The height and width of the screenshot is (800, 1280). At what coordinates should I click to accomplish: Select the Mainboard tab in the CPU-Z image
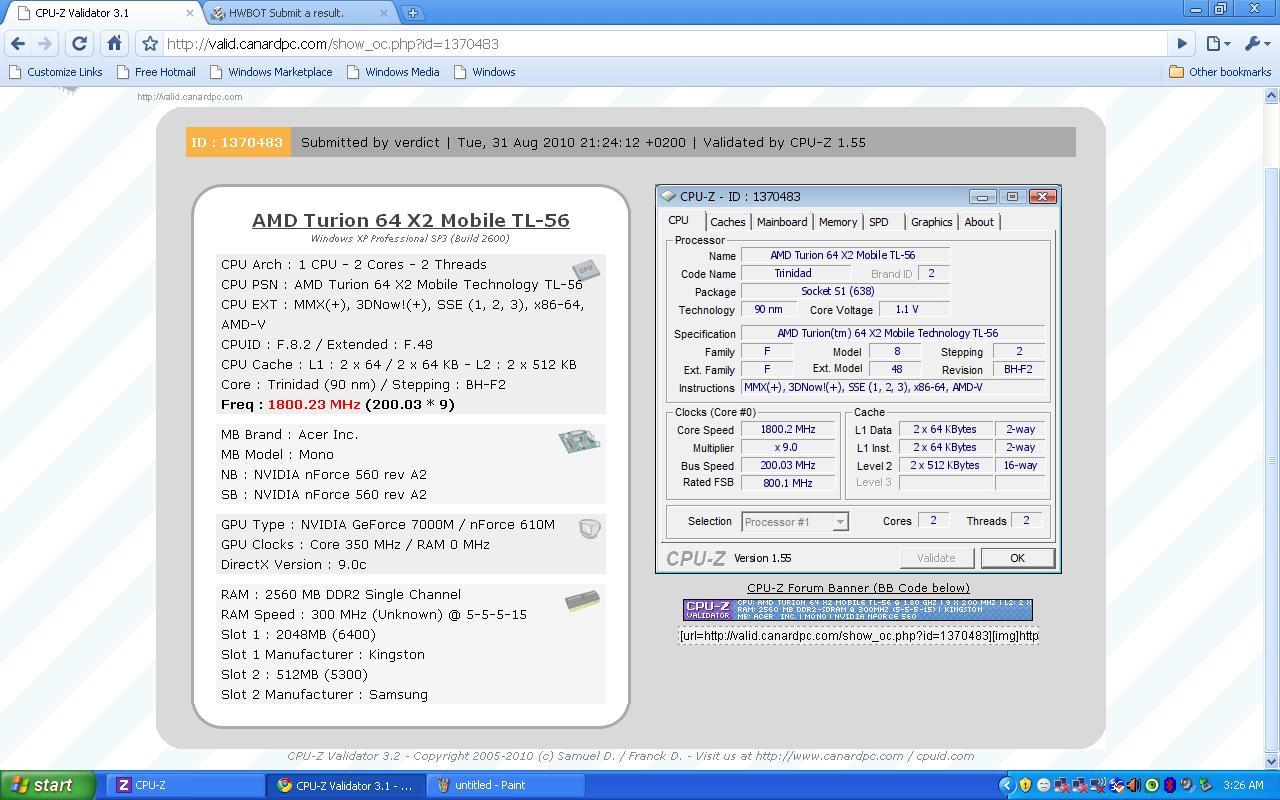click(x=781, y=222)
